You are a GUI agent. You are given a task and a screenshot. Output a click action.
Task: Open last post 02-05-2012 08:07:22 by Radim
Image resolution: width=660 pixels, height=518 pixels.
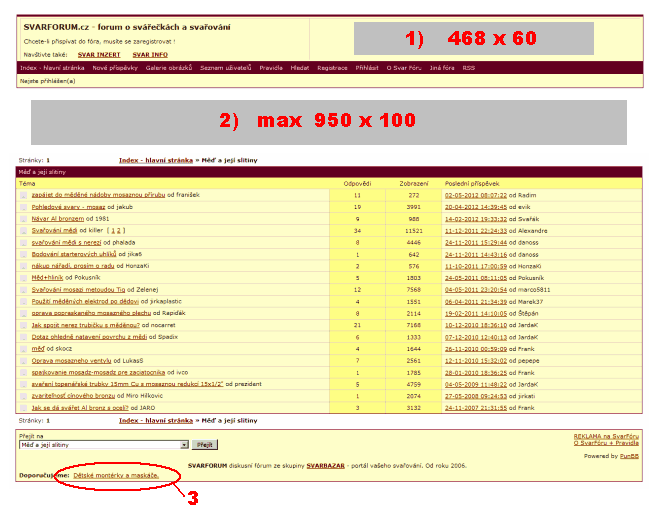[x=476, y=195]
